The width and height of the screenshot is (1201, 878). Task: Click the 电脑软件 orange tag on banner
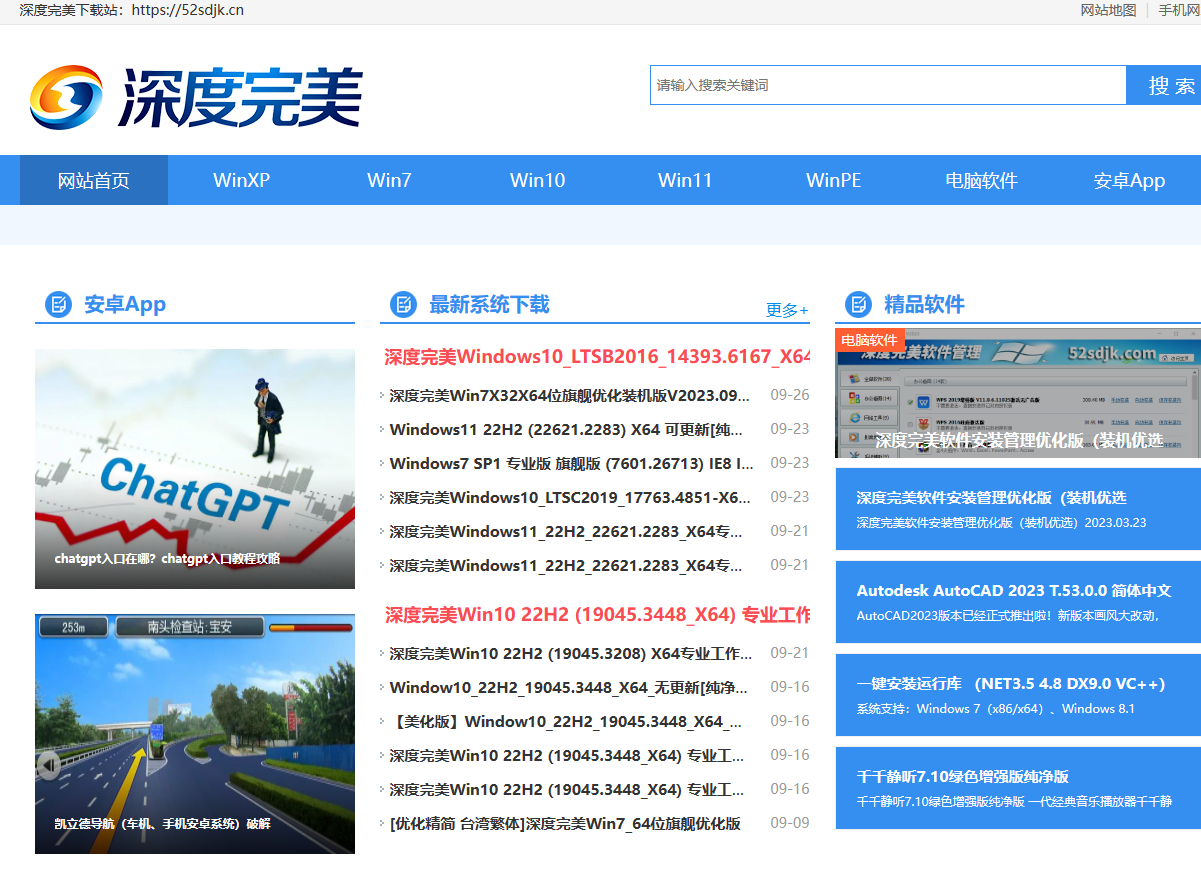click(870, 340)
